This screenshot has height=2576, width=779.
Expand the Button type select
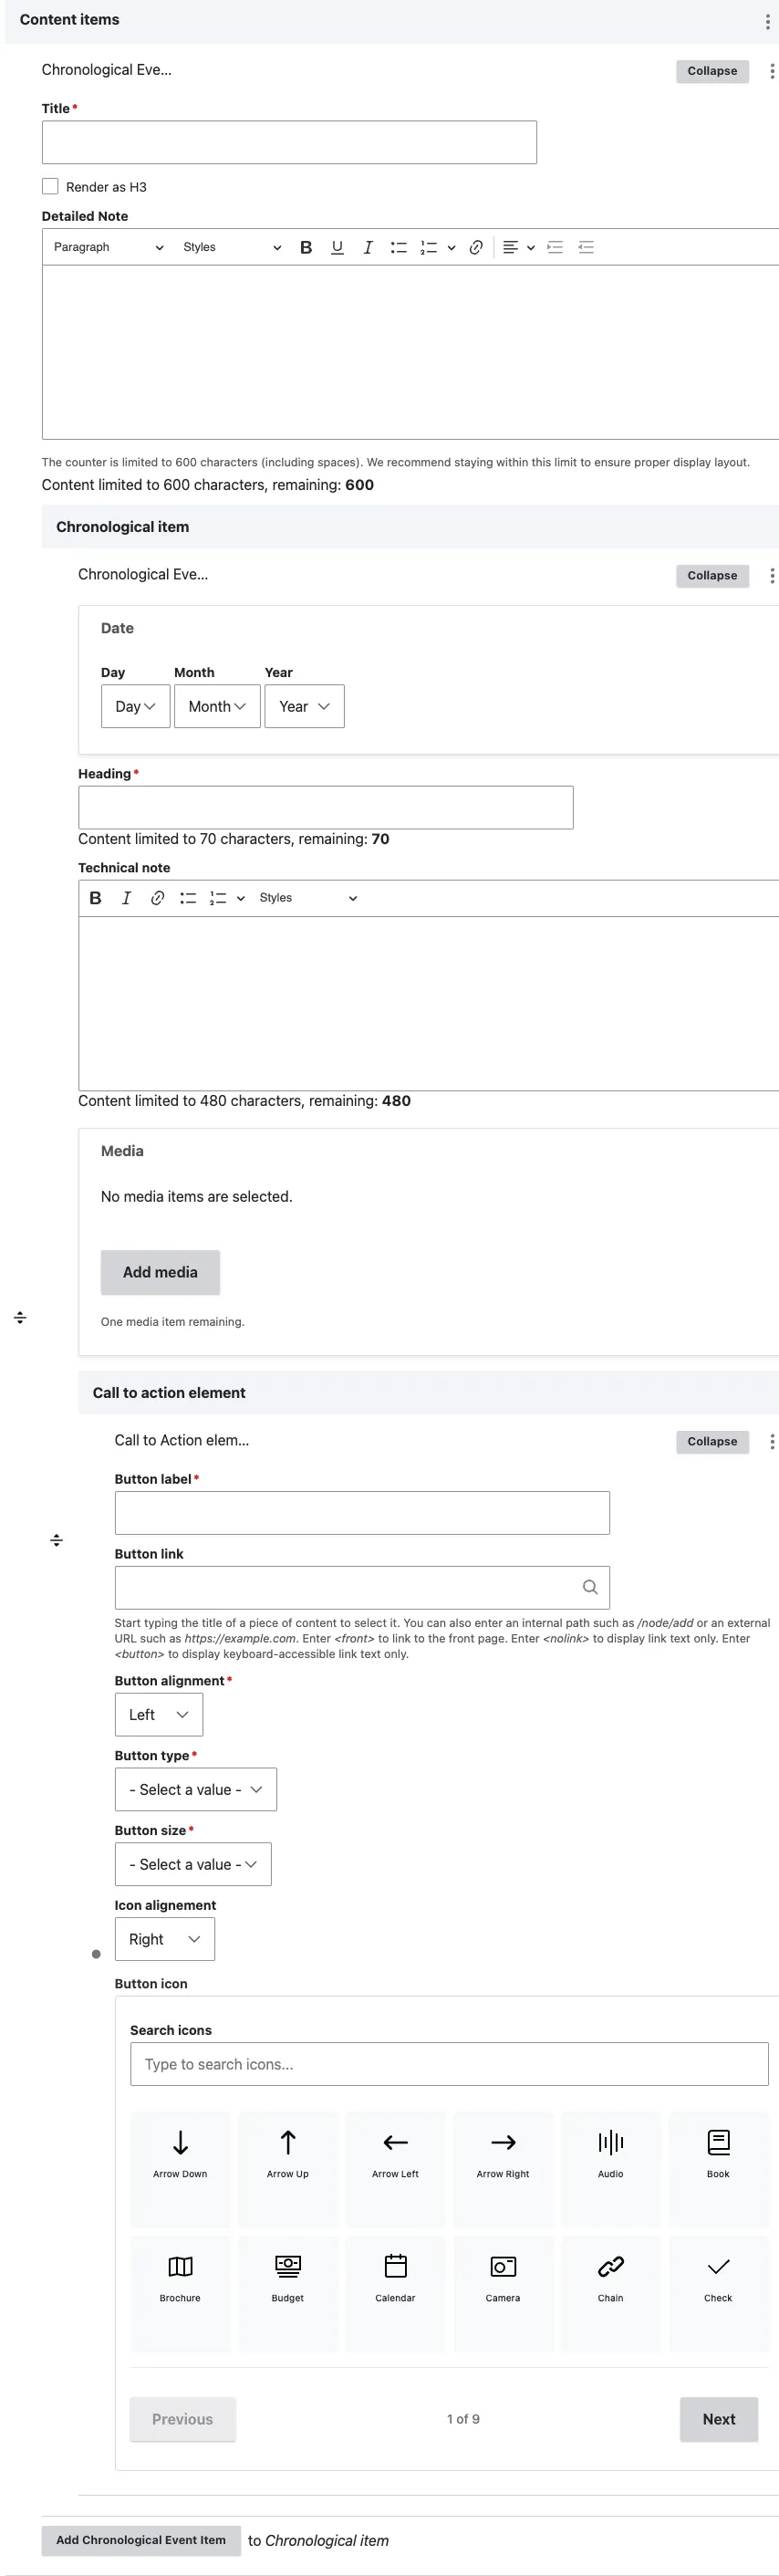(196, 1789)
